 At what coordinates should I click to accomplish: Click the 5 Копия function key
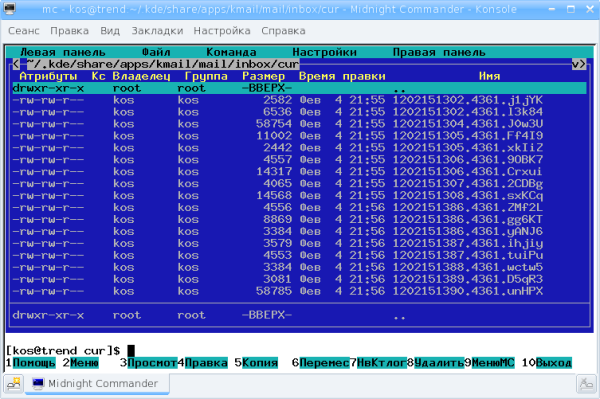pyautogui.click(x=256, y=362)
